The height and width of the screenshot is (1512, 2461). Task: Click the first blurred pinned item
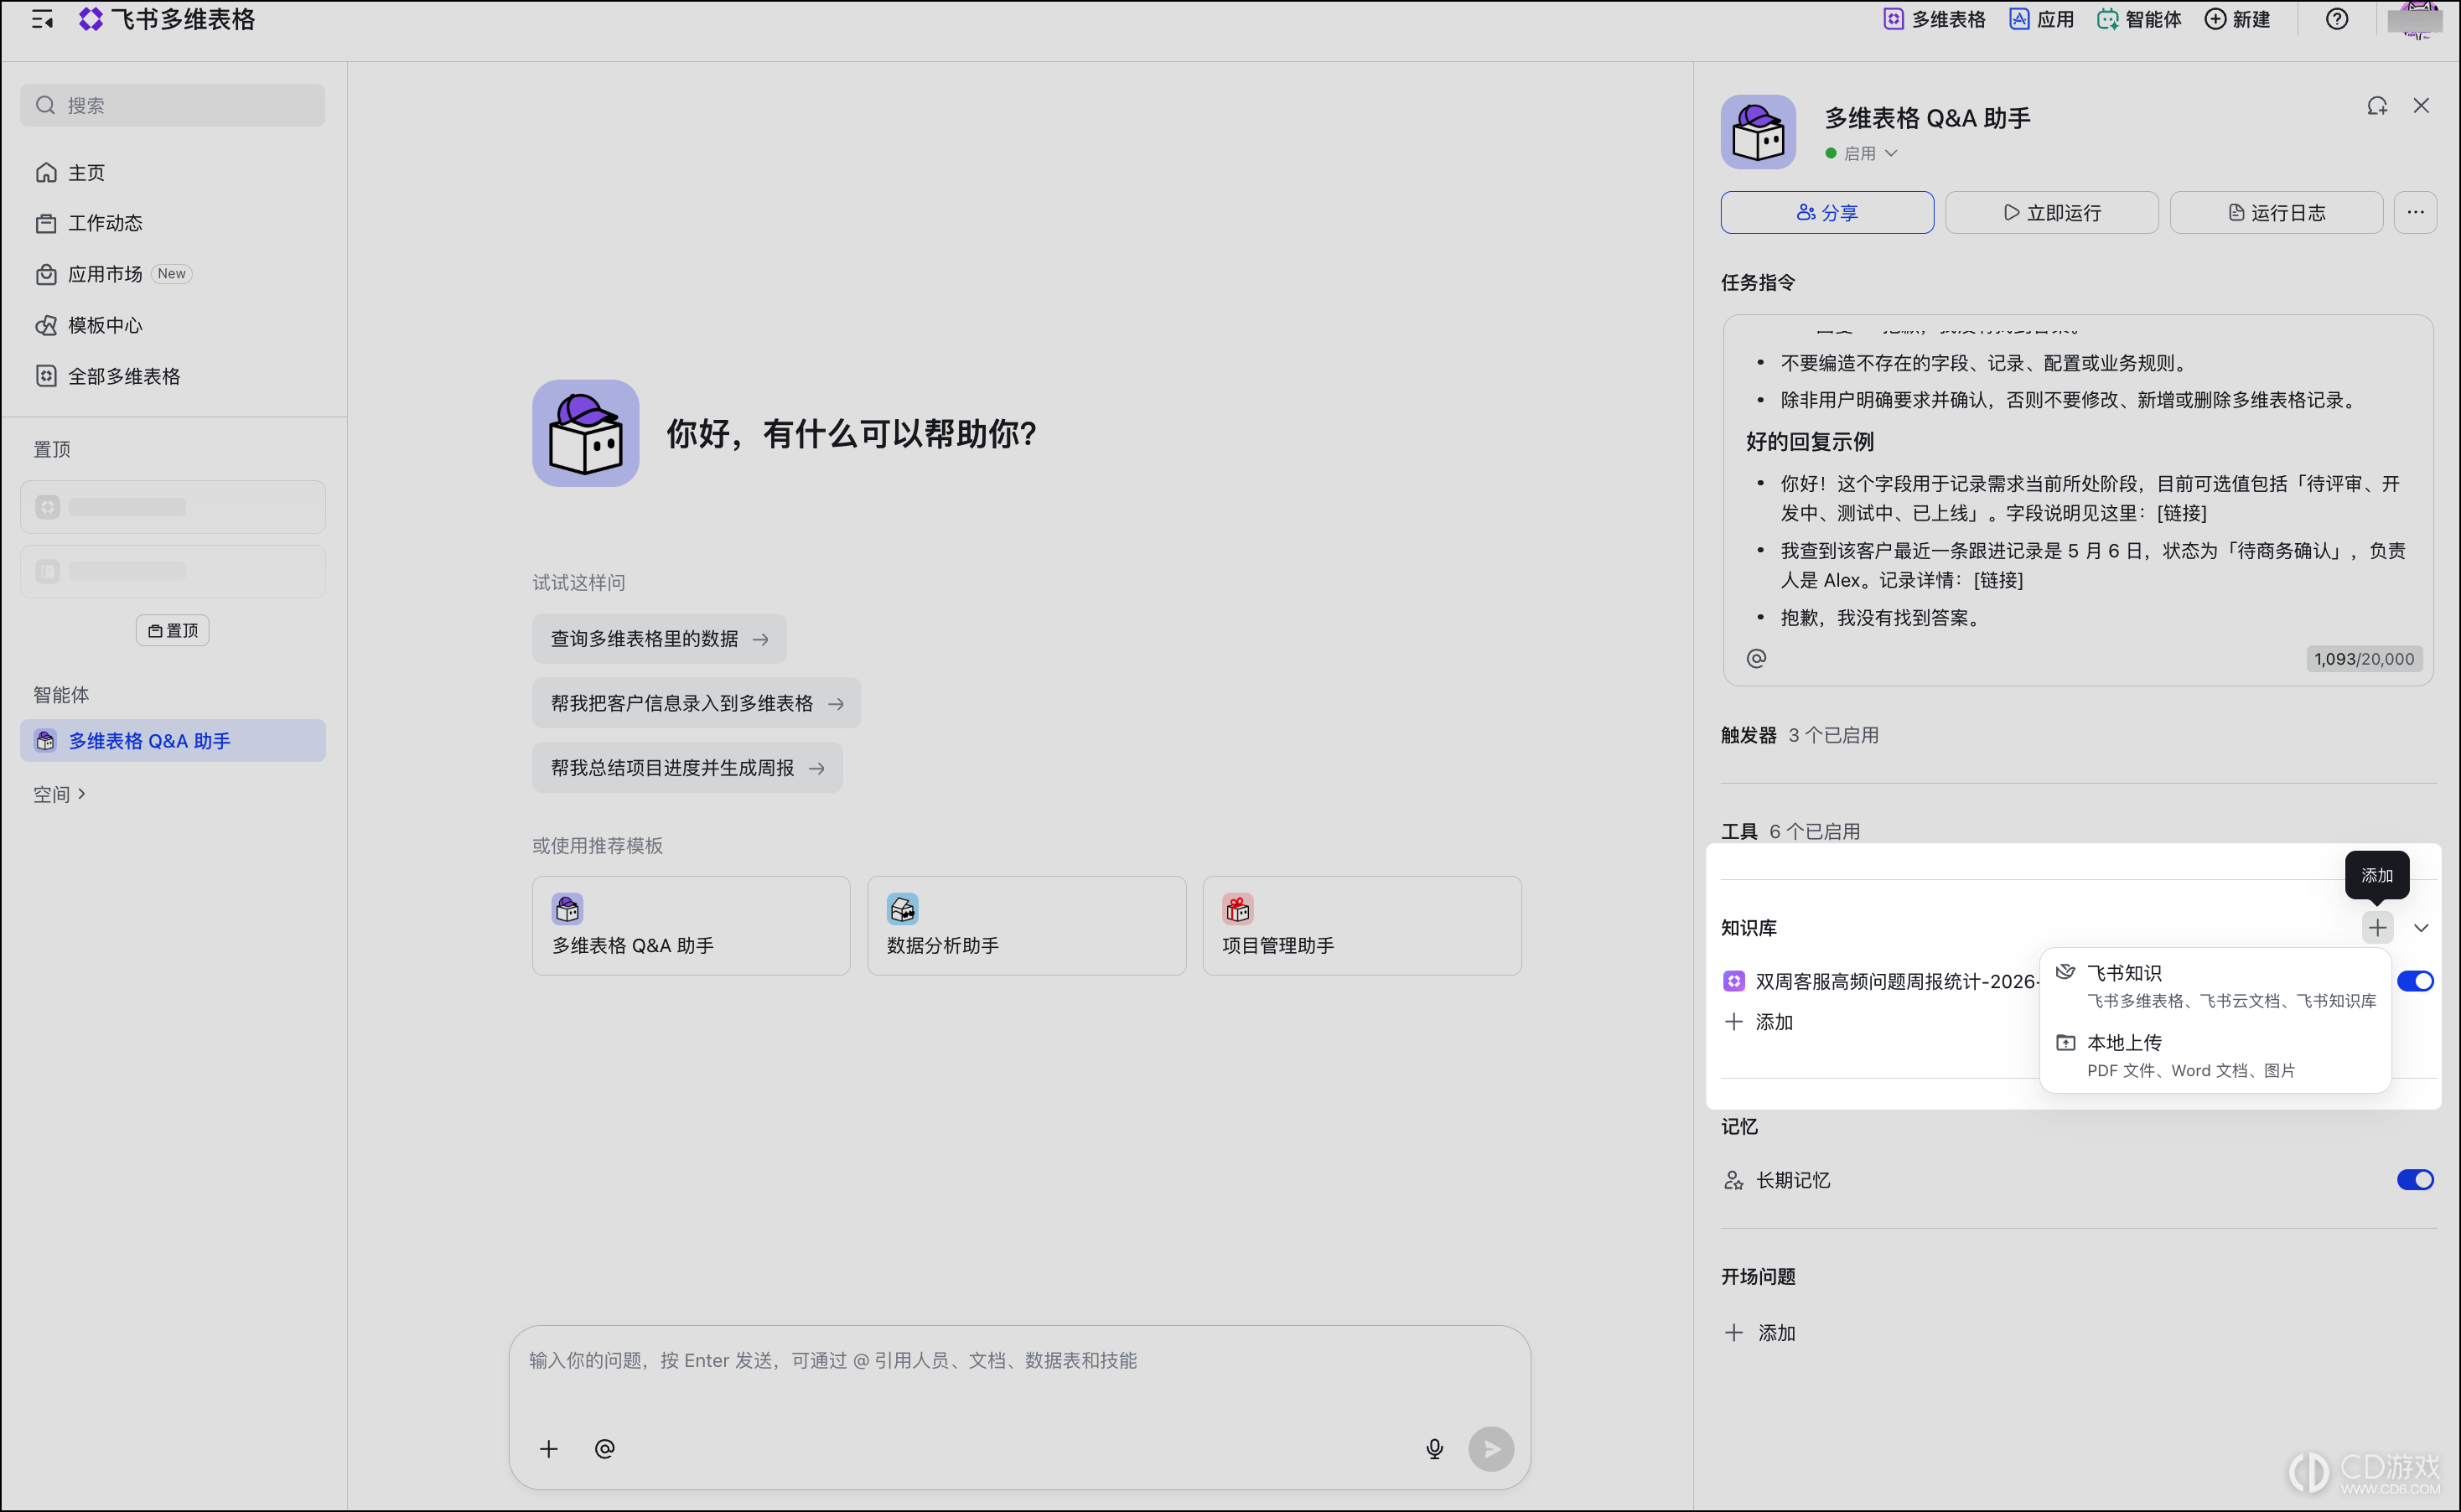tap(173, 507)
